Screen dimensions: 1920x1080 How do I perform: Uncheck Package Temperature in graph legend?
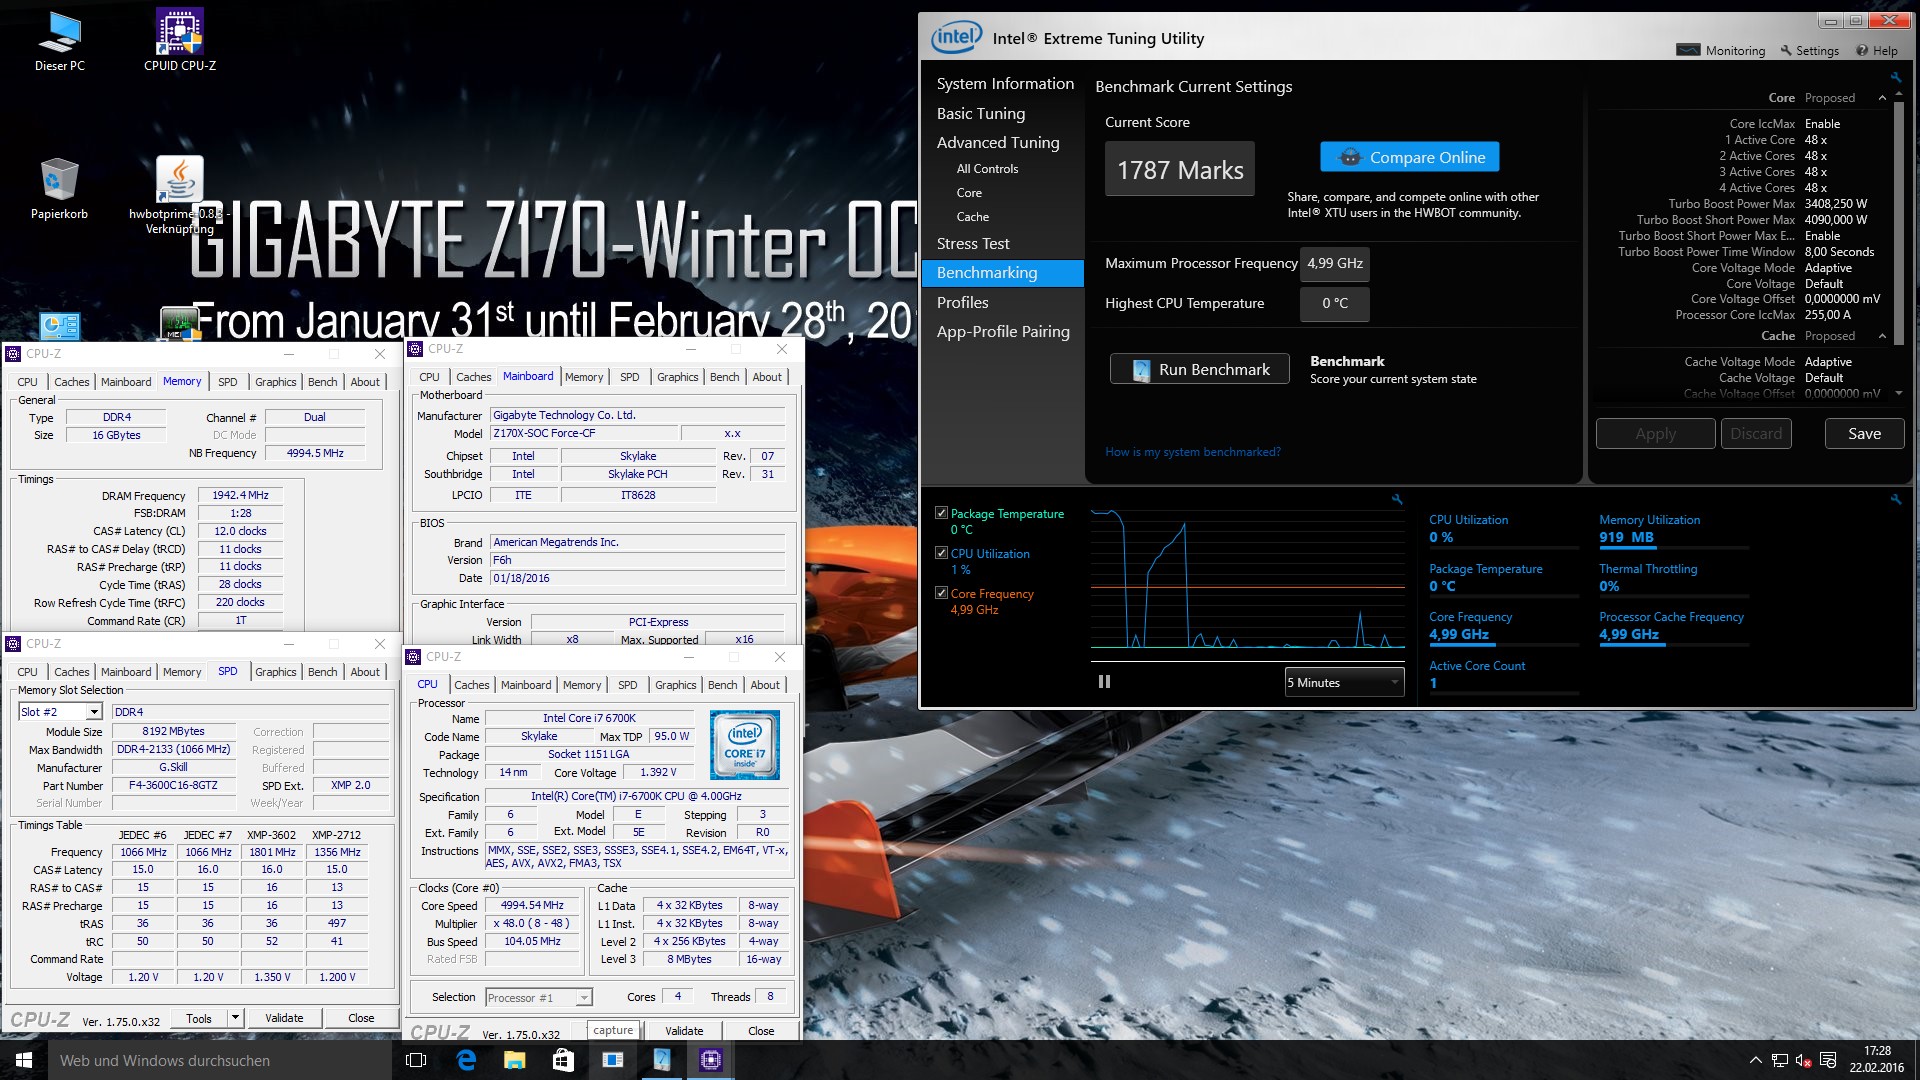941,513
